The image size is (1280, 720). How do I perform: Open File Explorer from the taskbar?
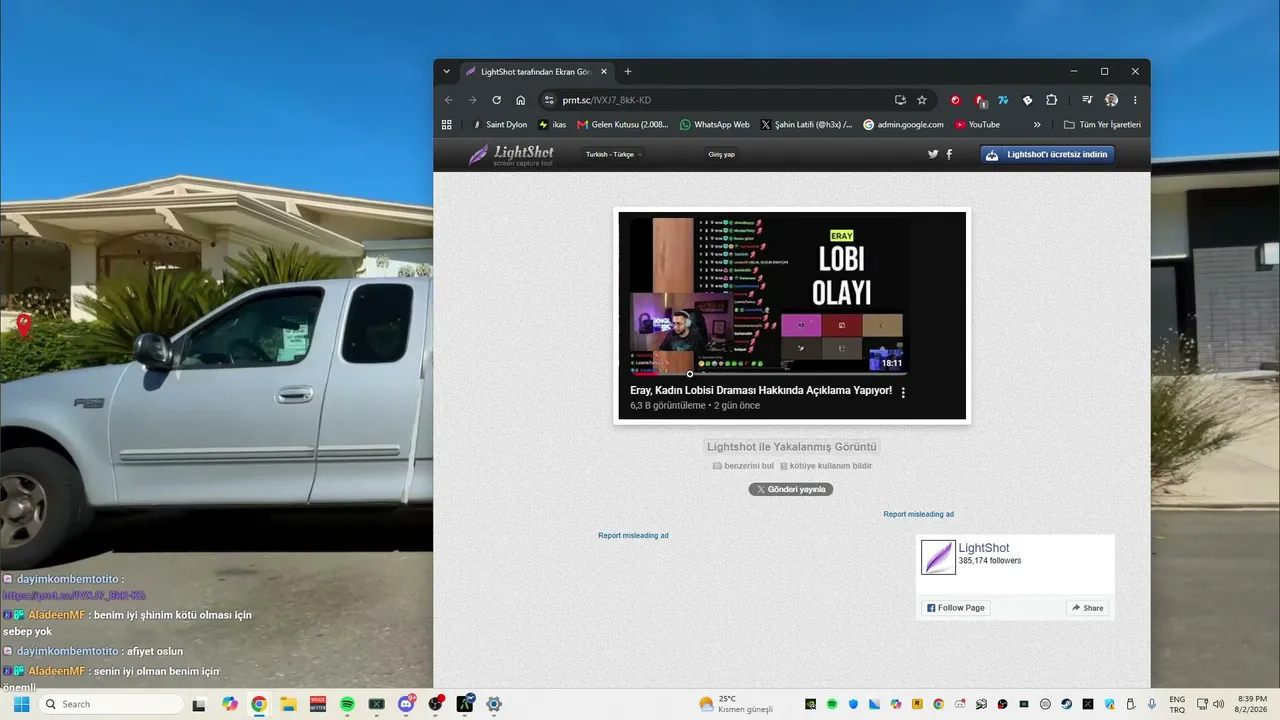click(288, 704)
